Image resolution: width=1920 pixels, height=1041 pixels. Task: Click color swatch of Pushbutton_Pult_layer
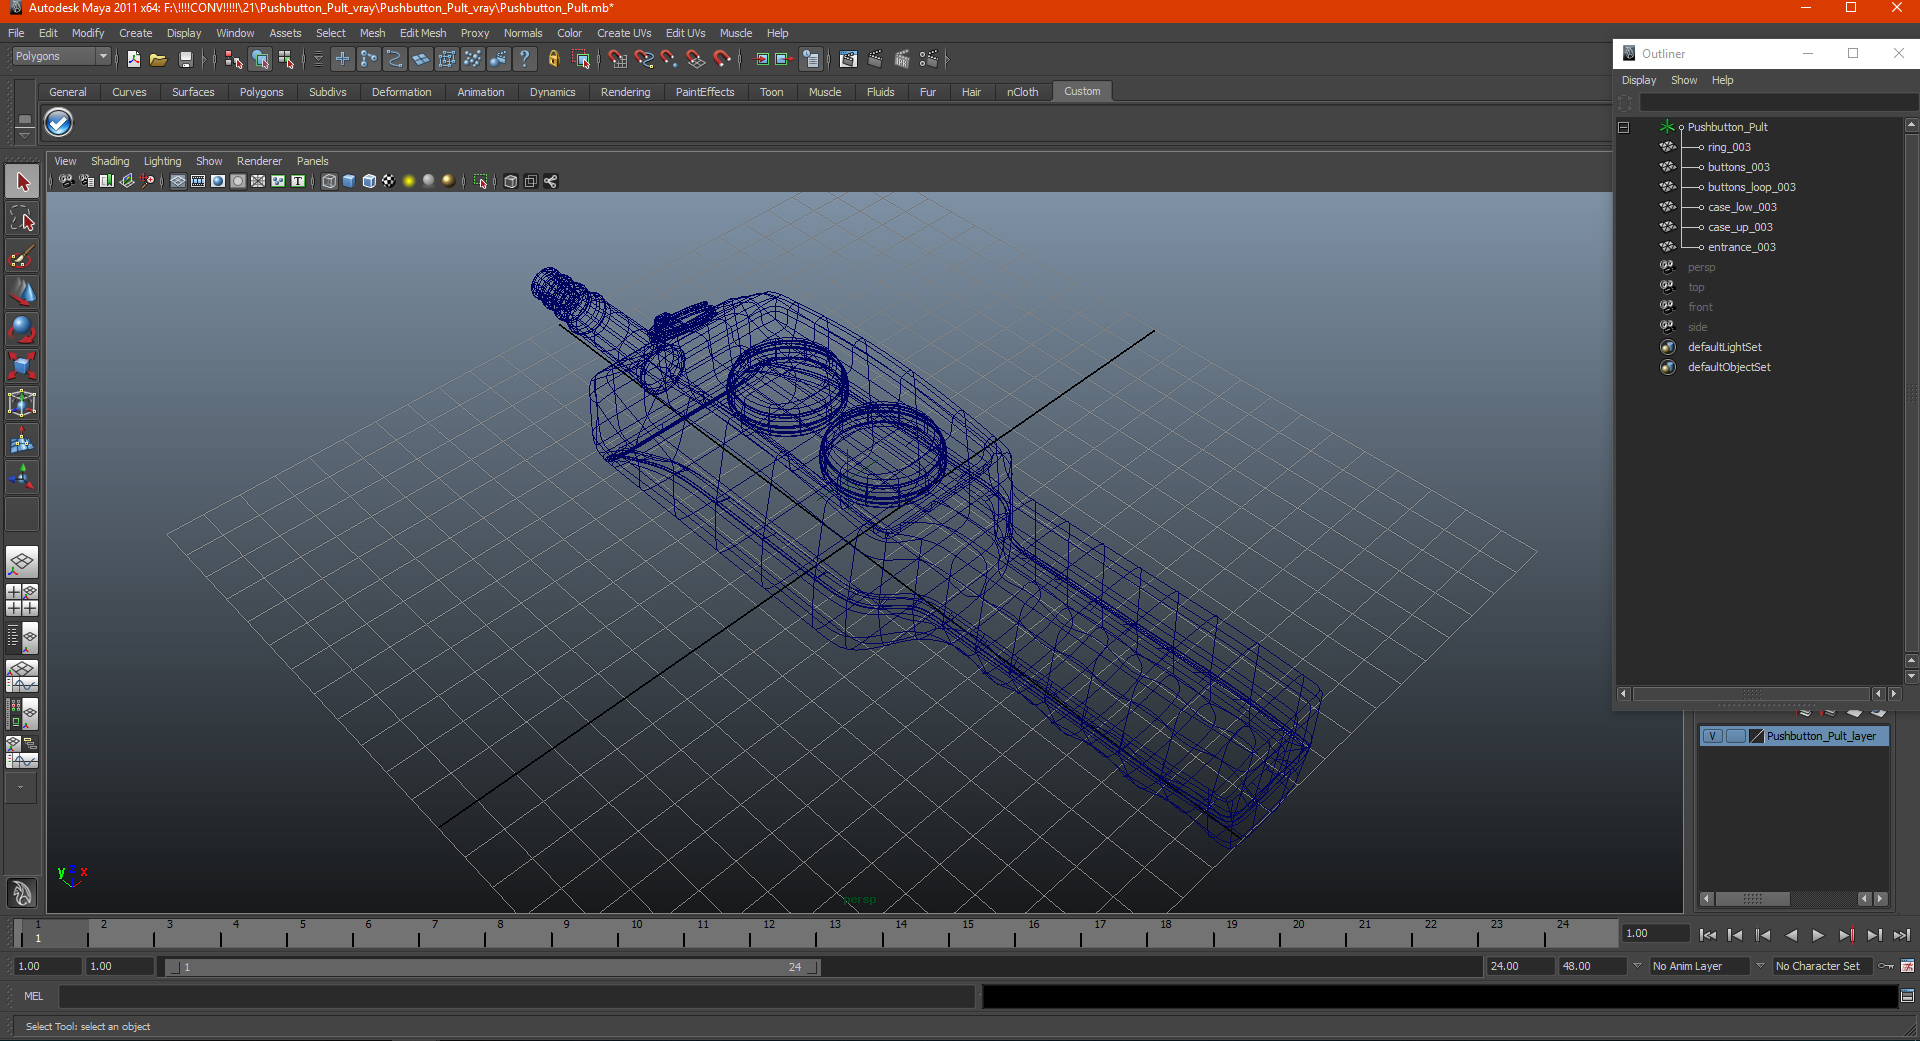[x=1756, y=736]
